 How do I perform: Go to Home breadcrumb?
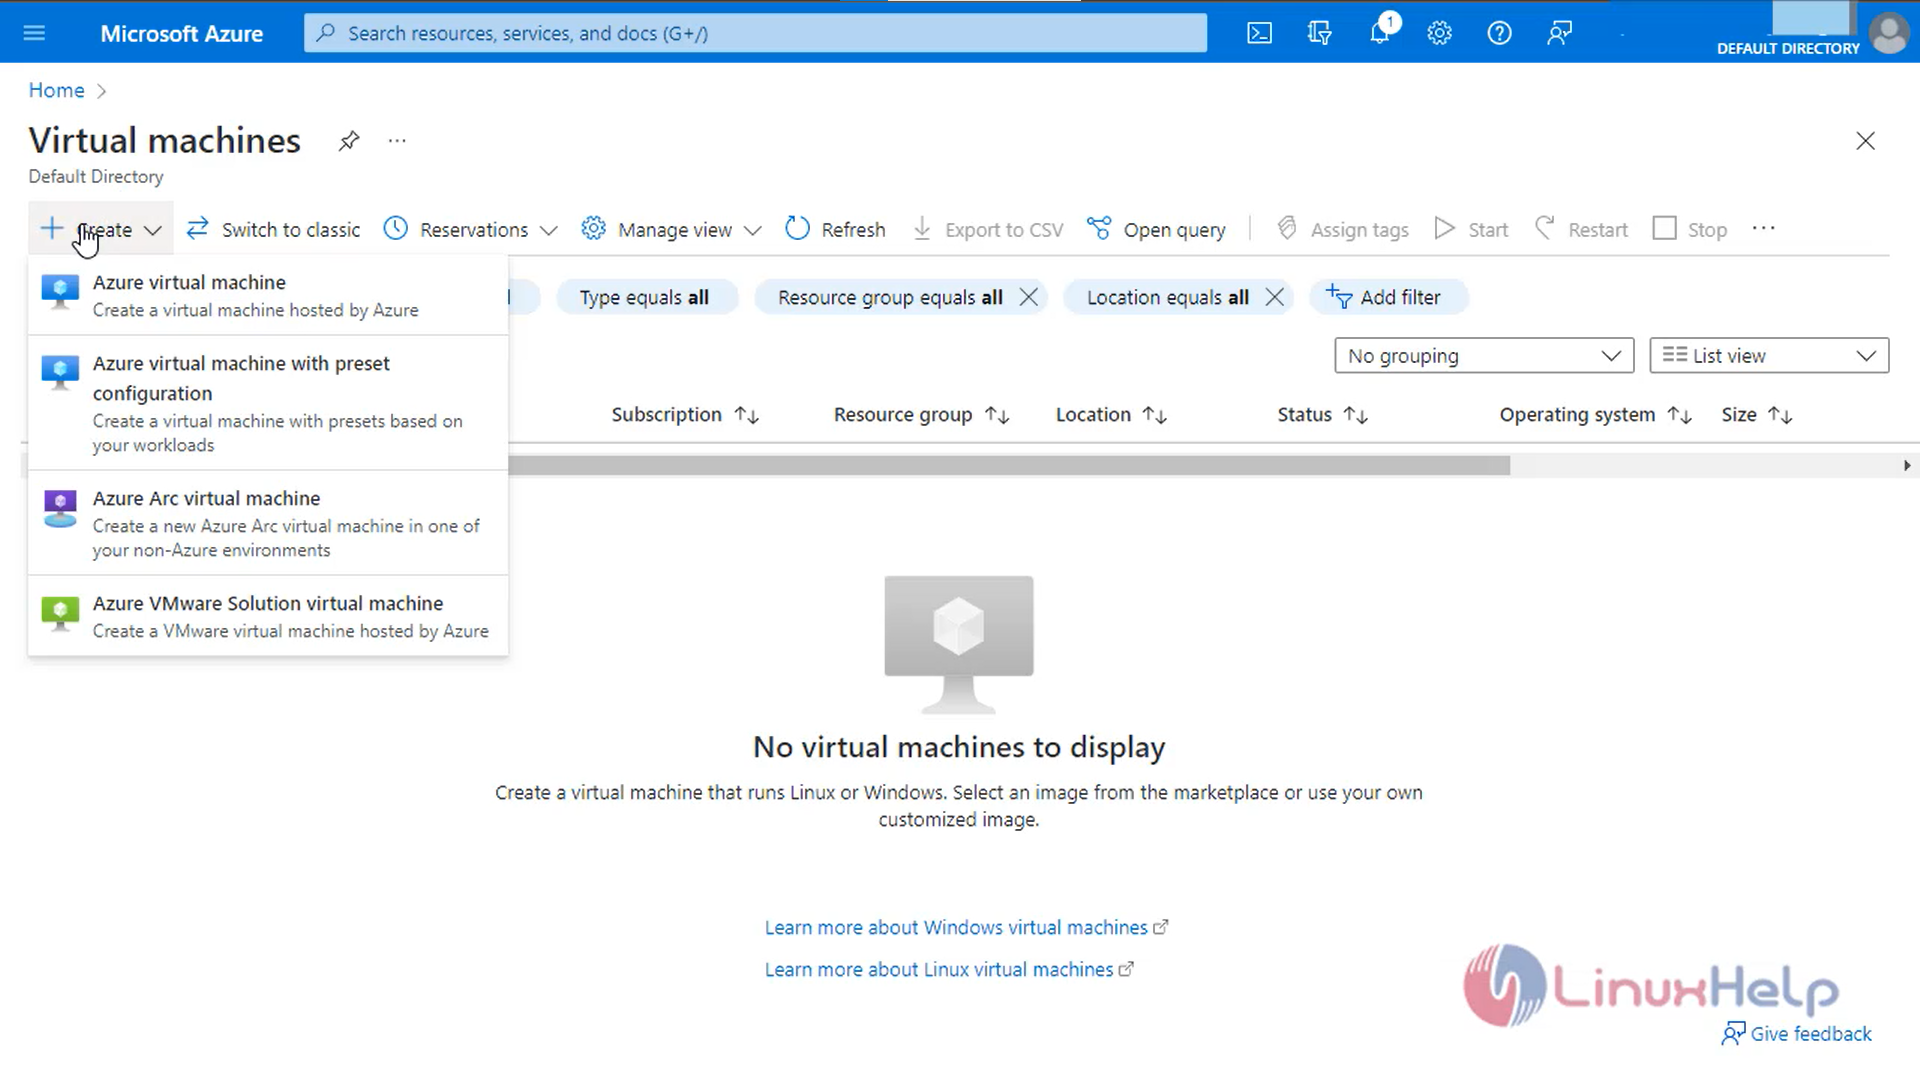click(x=56, y=90)
